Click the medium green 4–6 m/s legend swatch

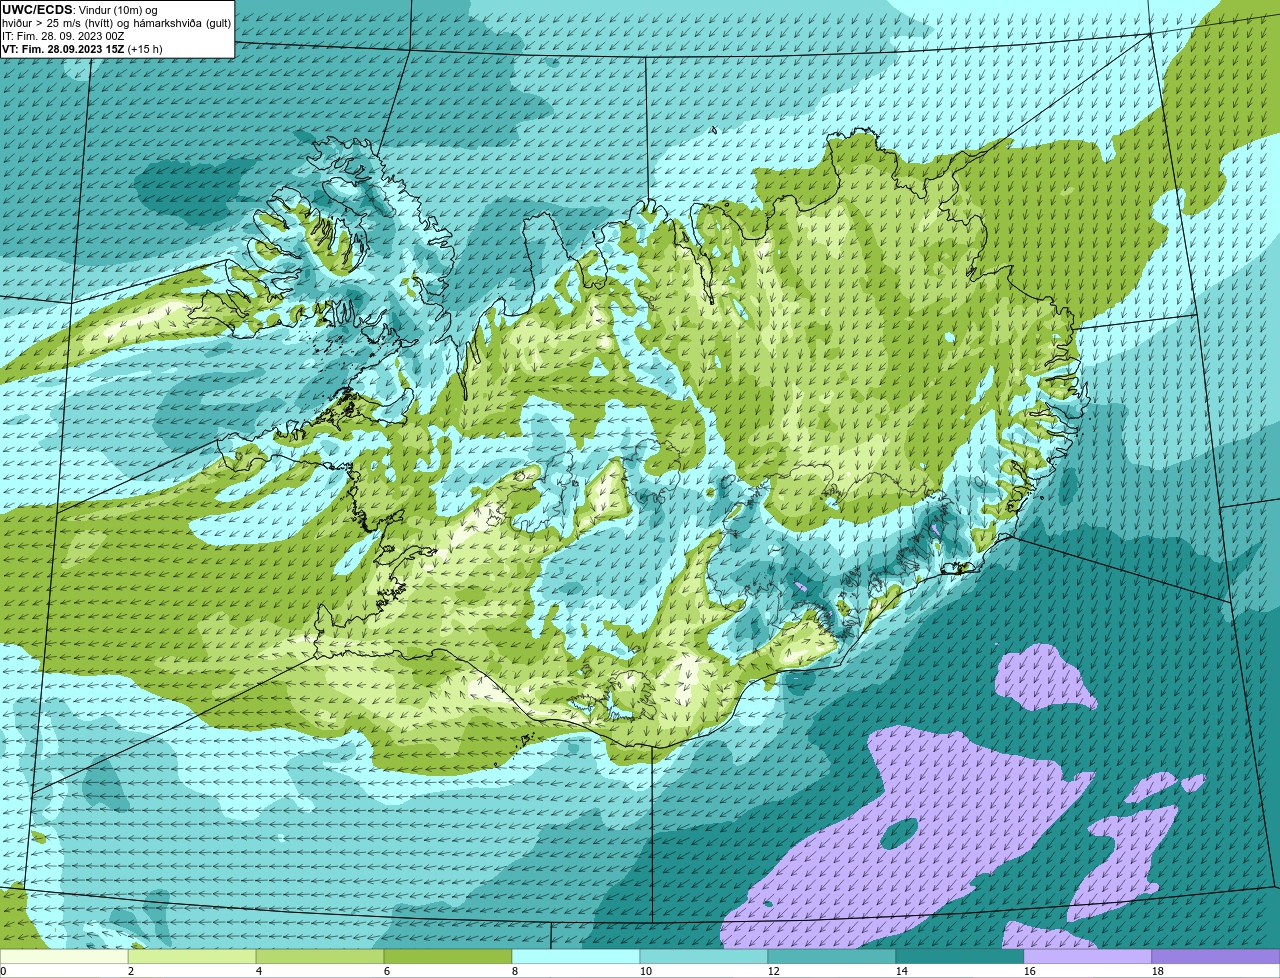(320, 956)
